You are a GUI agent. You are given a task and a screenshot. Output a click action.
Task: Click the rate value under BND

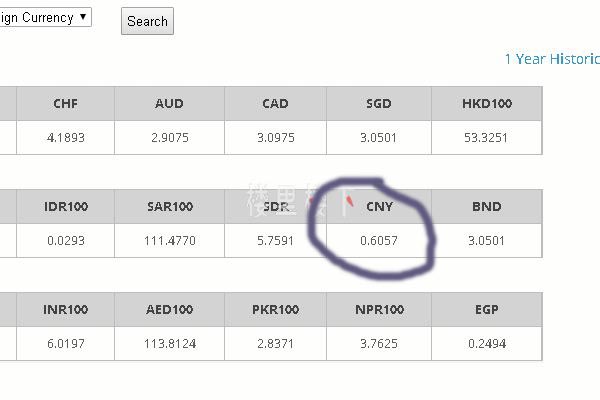pyautogui.click(x=487, y=240)
